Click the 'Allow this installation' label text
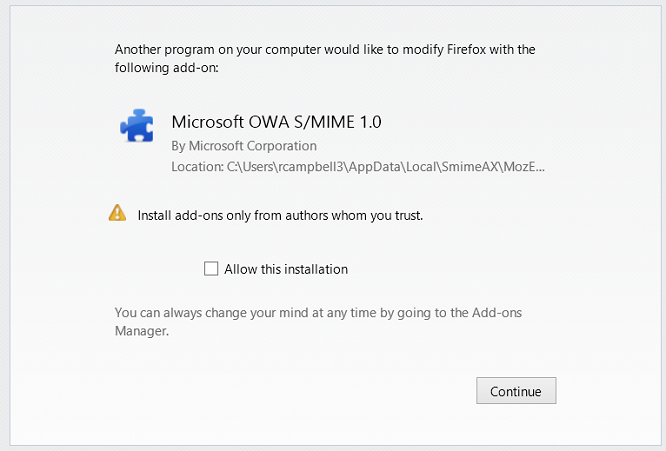 pyautogui.click(x=286, y=269)
